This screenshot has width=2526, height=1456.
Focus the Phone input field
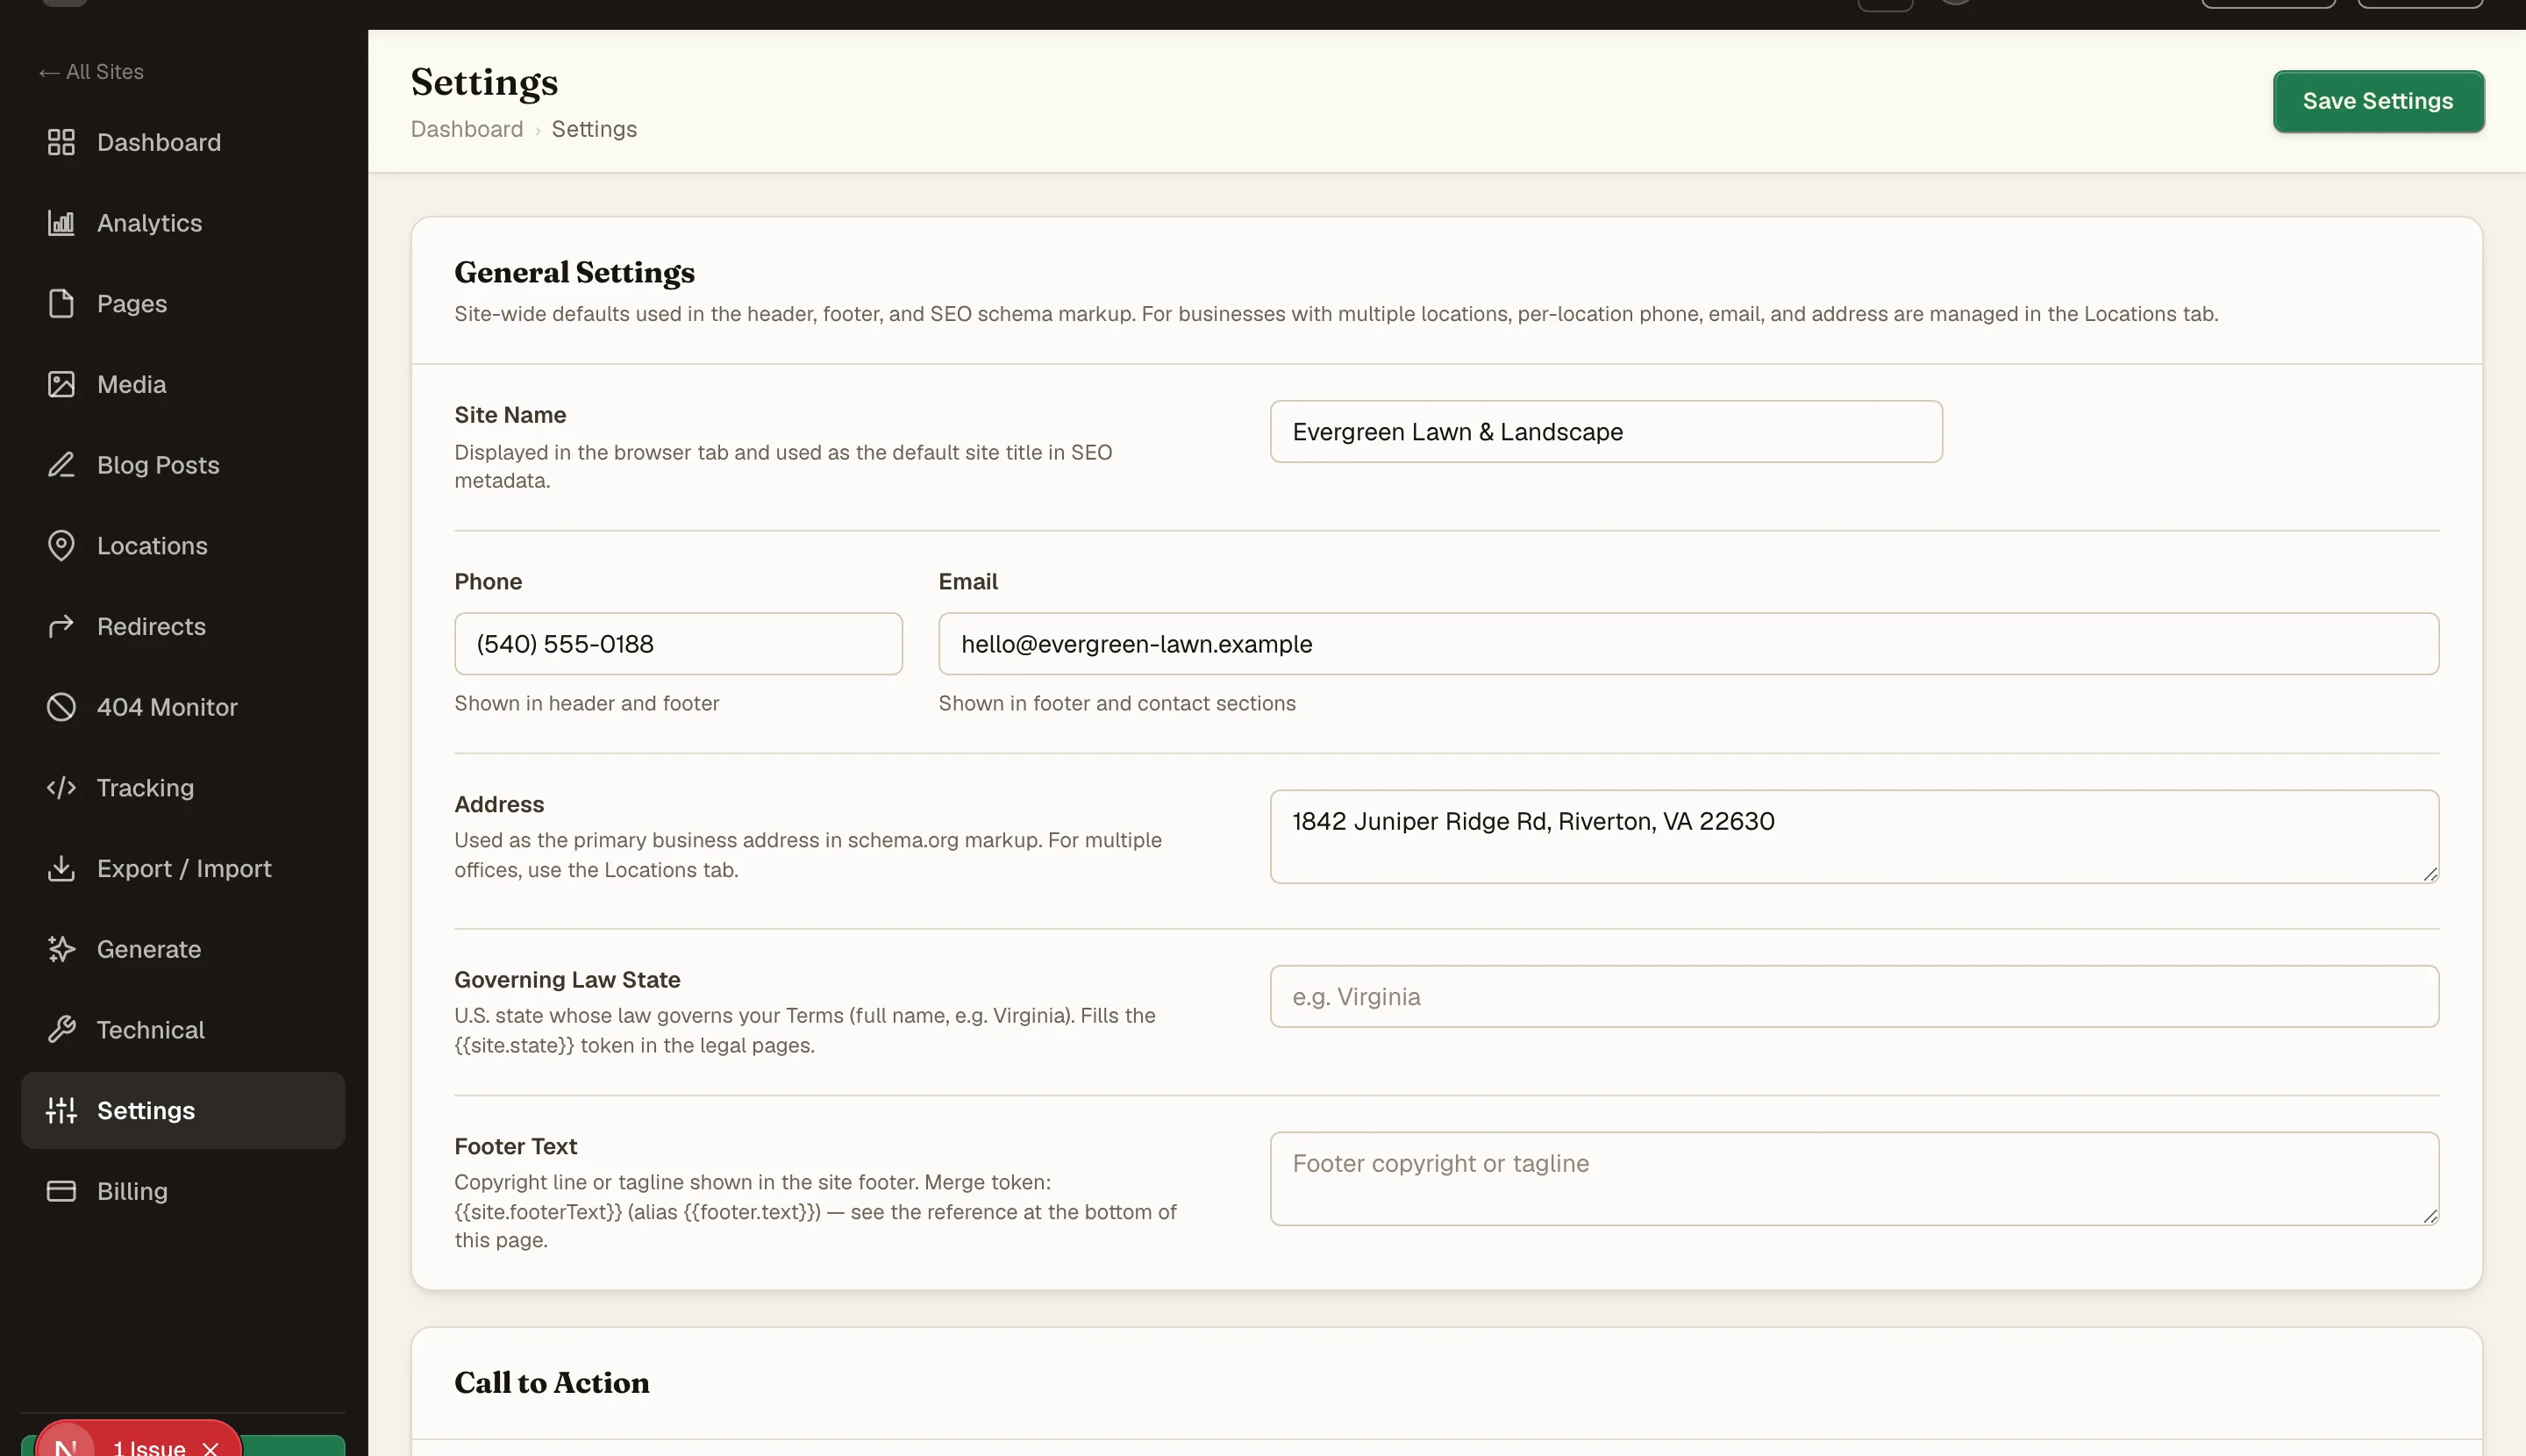(x=678, y=644)
